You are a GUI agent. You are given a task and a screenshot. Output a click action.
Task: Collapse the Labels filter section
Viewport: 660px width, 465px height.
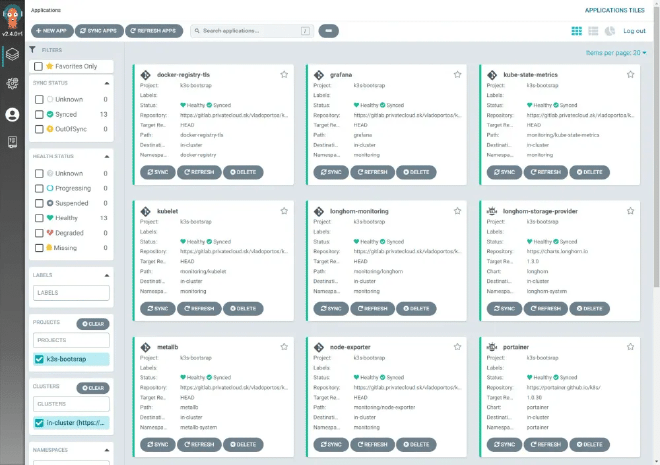(106, 275)
